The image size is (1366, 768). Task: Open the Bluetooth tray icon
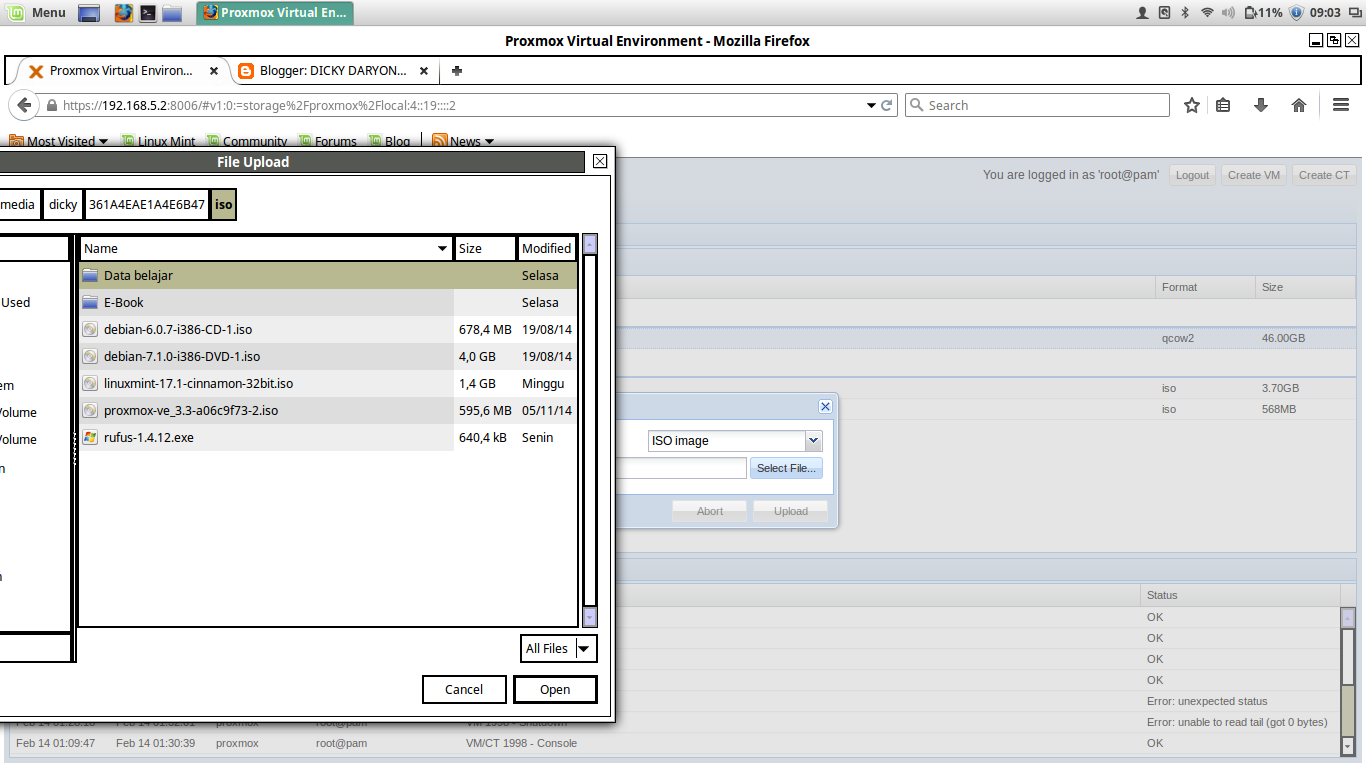tap(1185, 13)
